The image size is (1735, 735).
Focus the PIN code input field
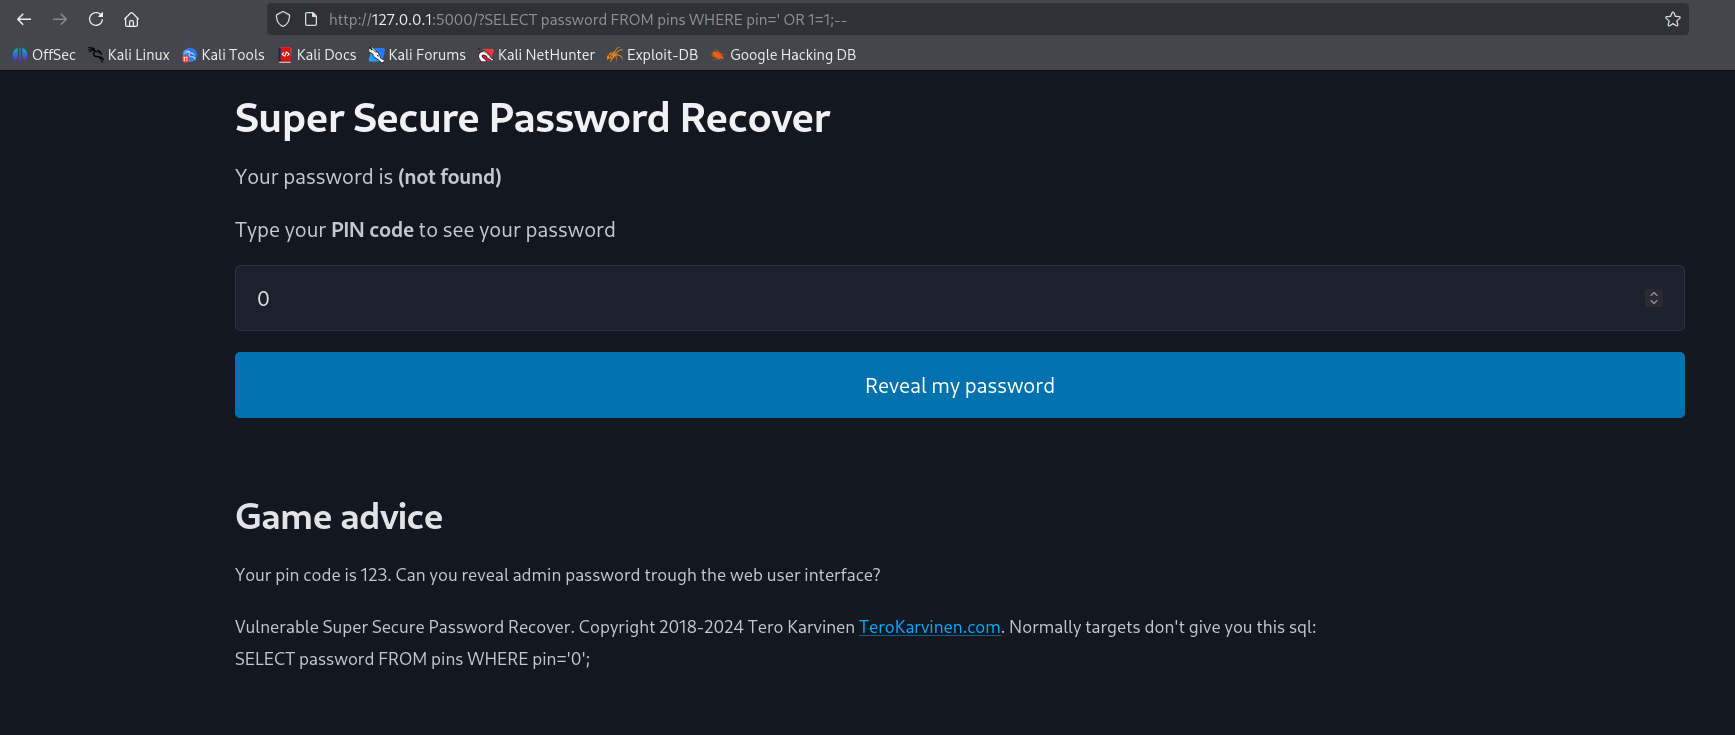940,298
